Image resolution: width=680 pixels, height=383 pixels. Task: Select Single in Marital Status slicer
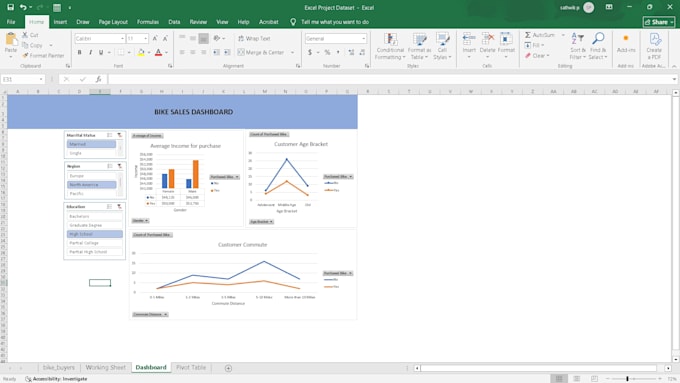coord(92,153)
